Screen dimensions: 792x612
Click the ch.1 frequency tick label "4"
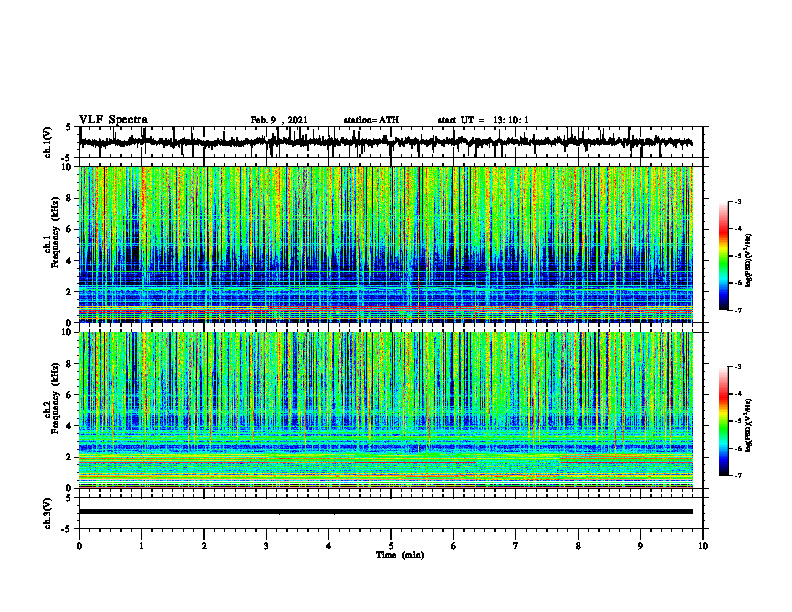coord(70,261)
